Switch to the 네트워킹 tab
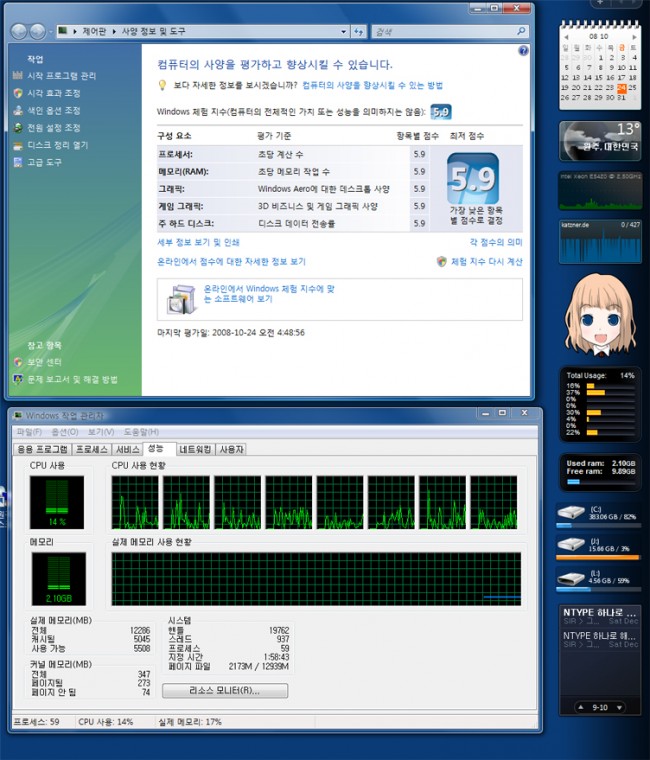This screenshot has width=650, height=760. pyautogui.click(x=196, y=450)
